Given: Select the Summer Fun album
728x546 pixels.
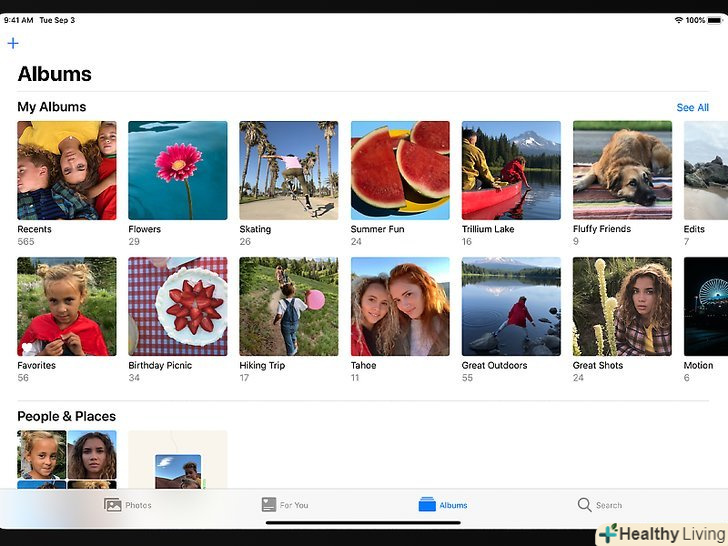Looking at the screenshot, I should [x=400, y=170].
